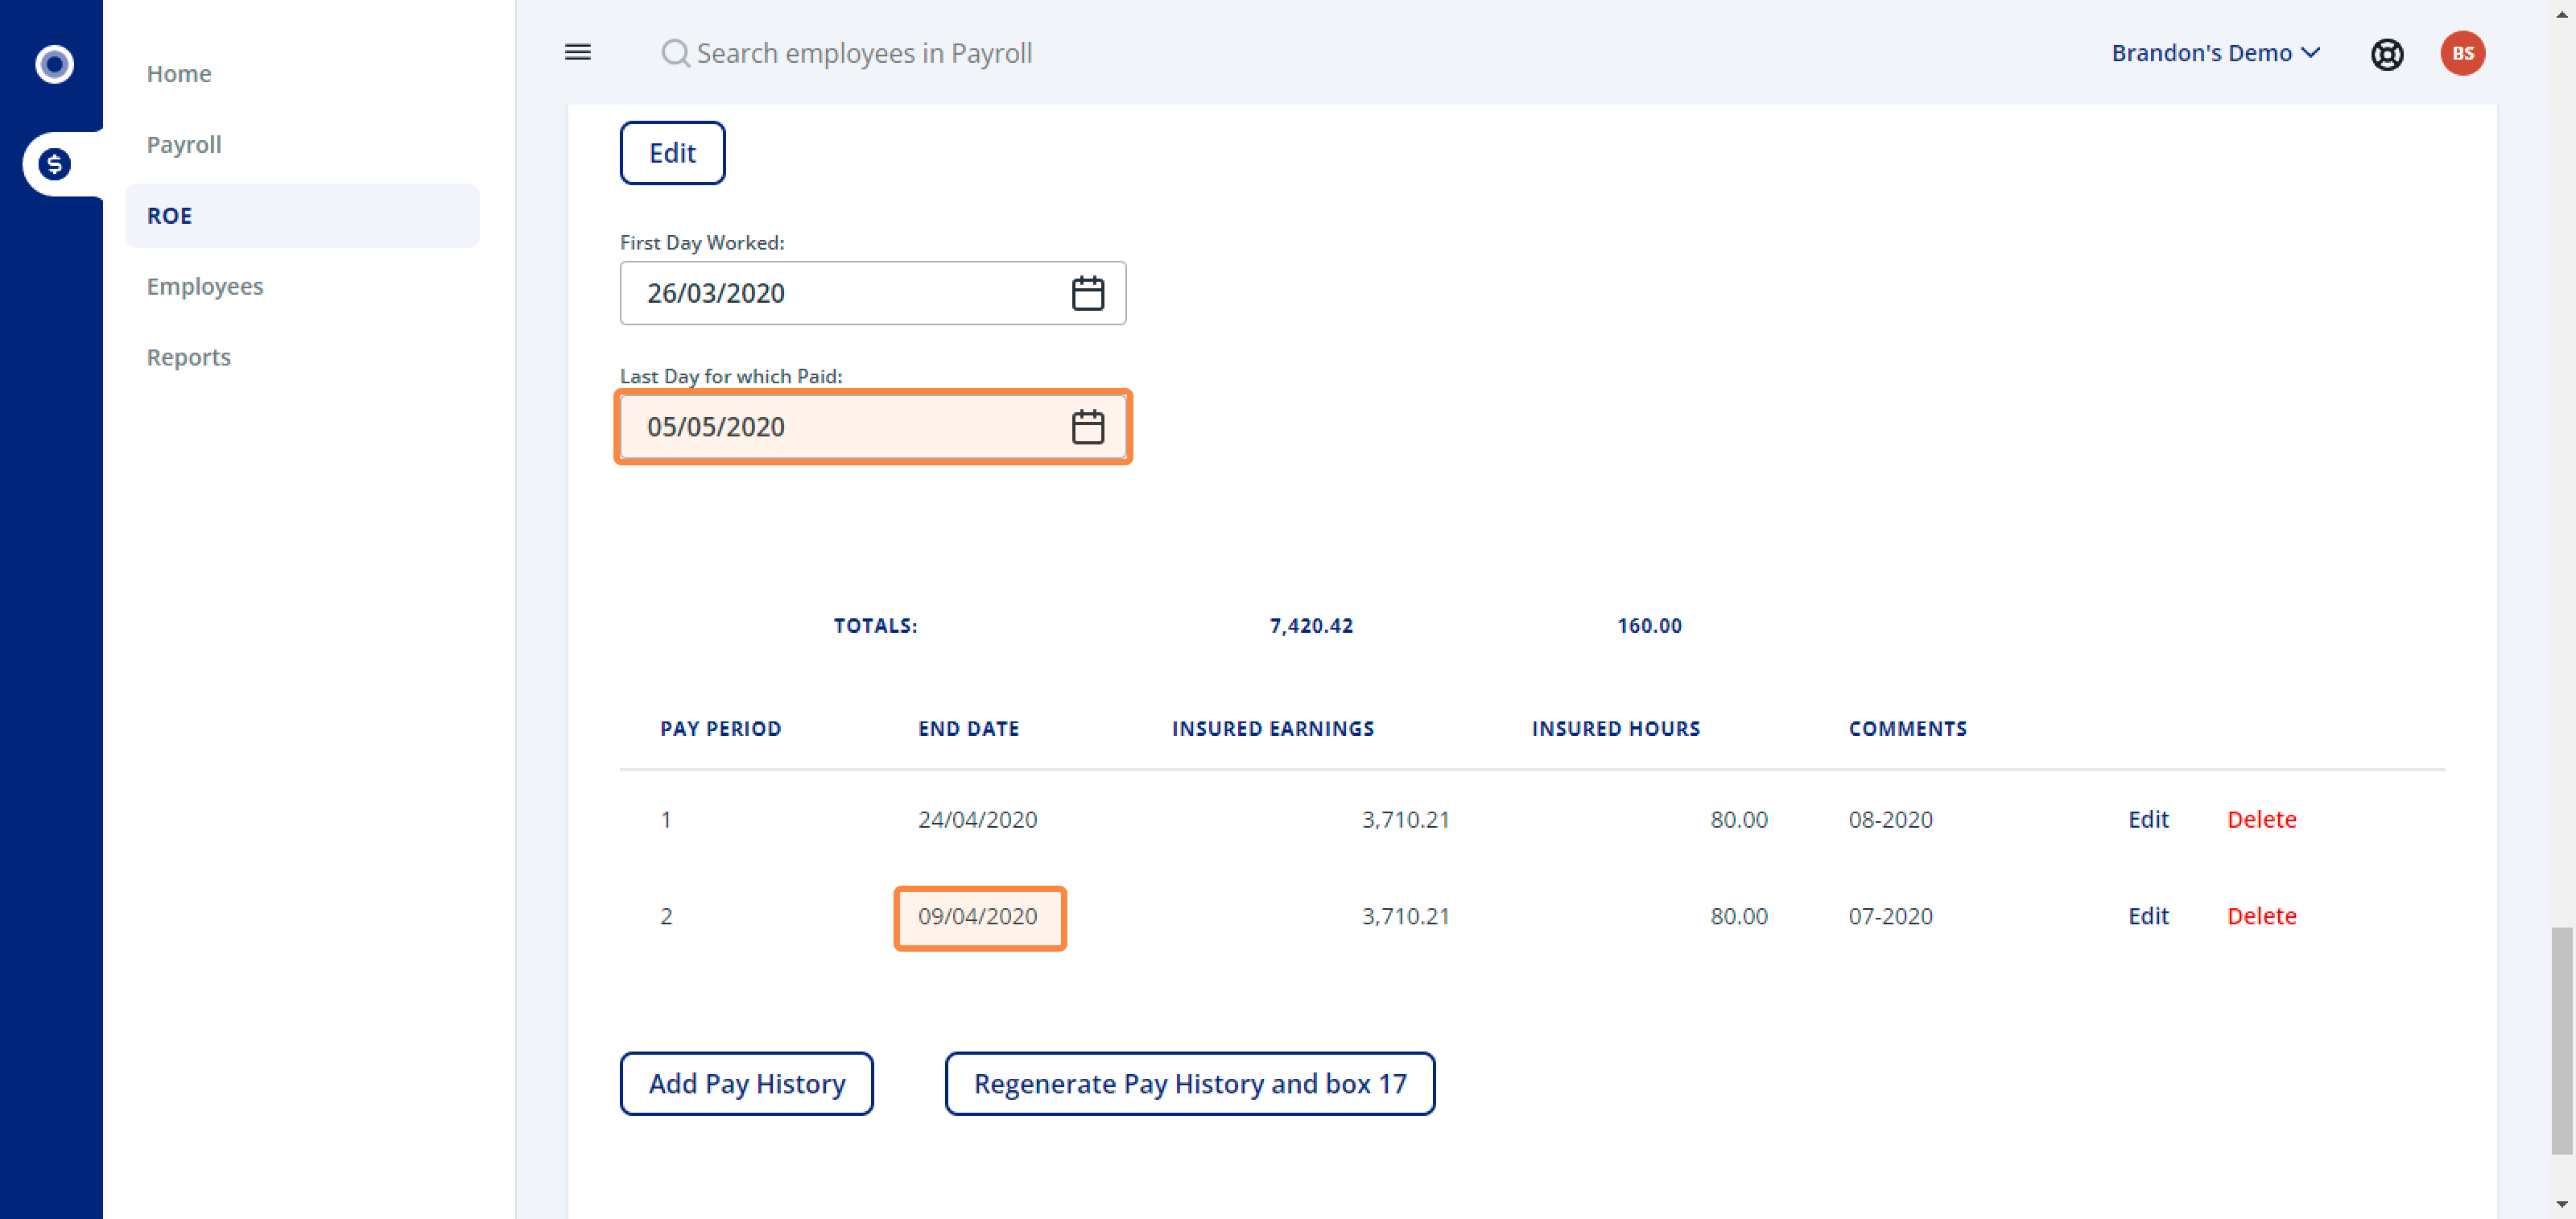Expand the Brandon's Demo dropdown
This screenshot has width=2576, height=1219.
pos(2215,53)
